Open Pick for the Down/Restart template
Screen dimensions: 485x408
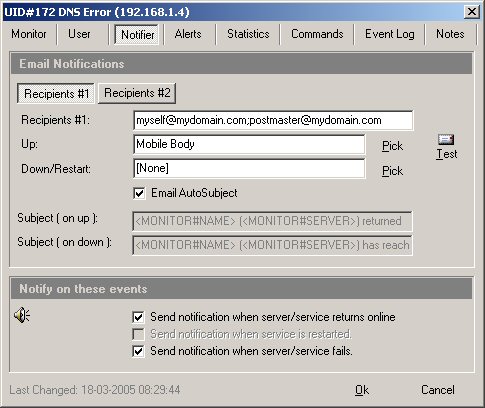click(x=392, y=171)
